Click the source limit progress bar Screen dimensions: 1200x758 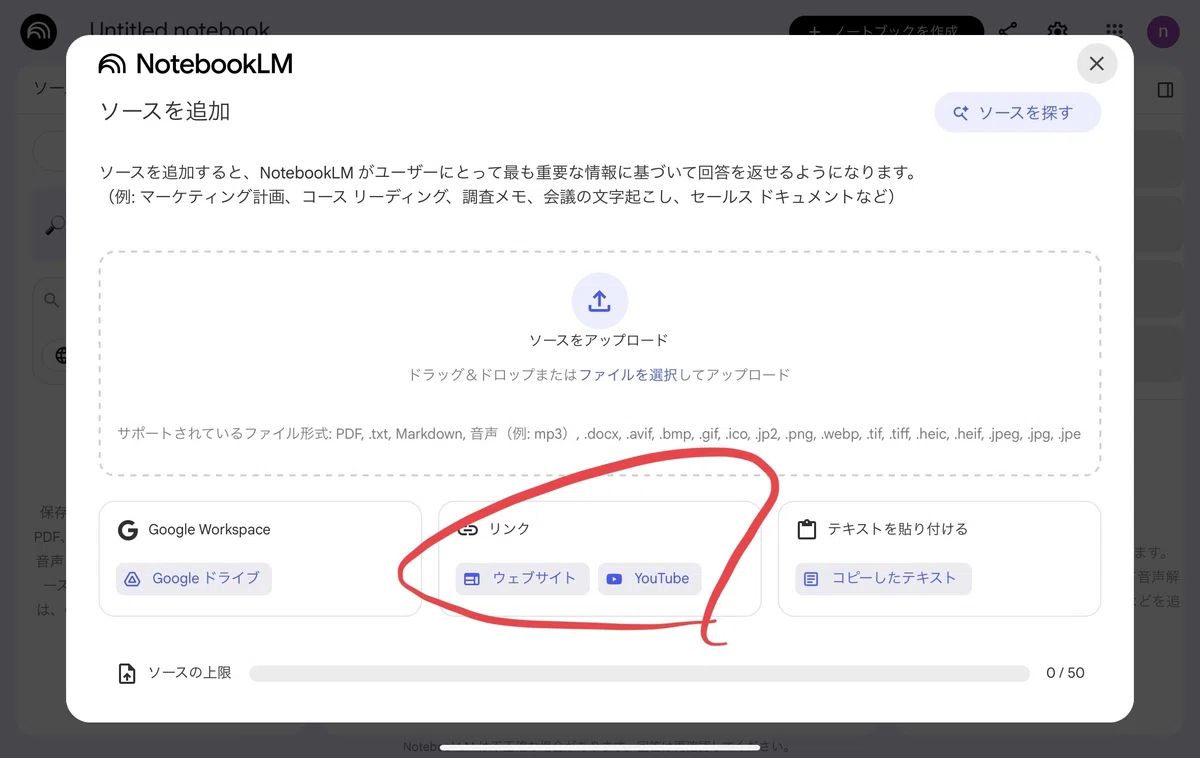coord(639,674)
